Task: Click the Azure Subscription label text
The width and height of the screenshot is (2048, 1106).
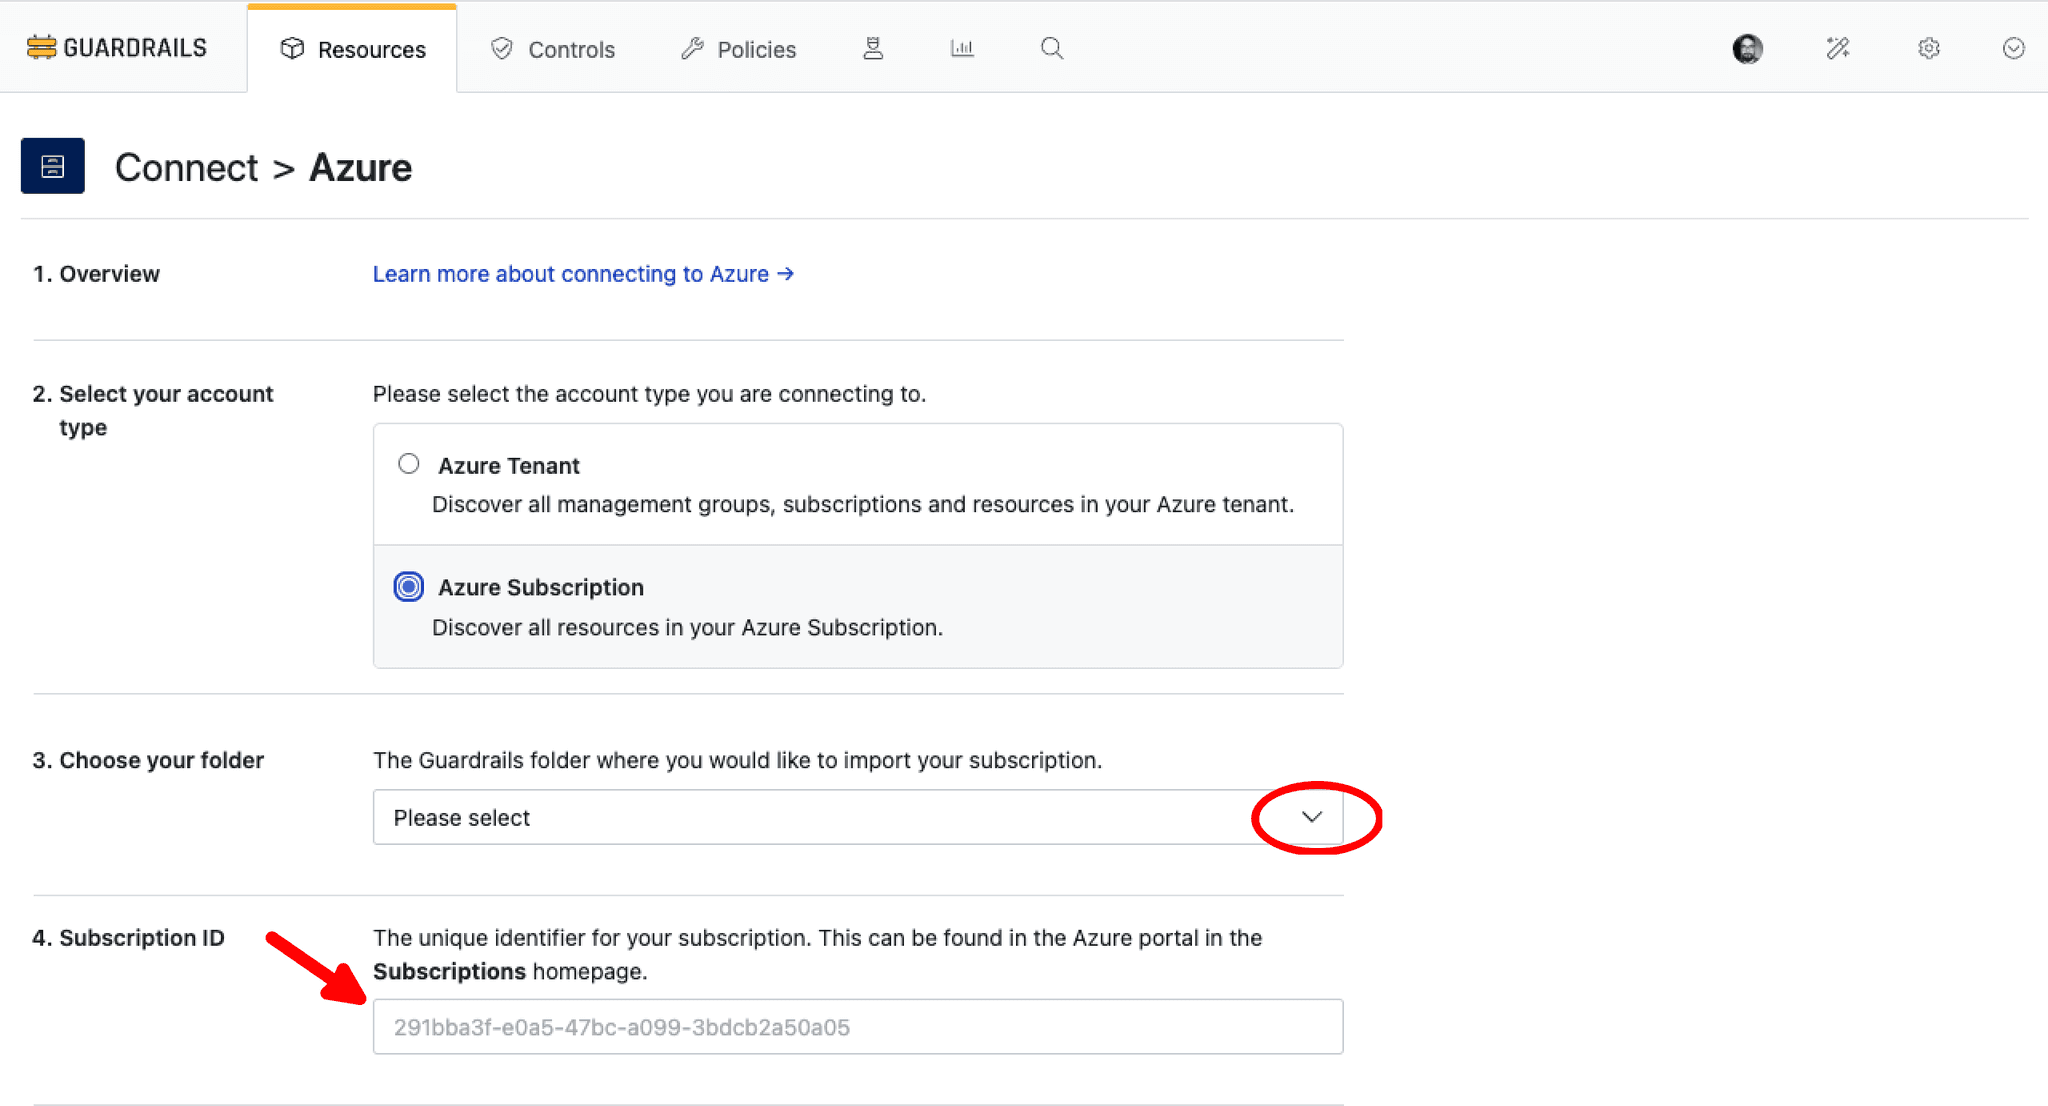Action: 540,587
